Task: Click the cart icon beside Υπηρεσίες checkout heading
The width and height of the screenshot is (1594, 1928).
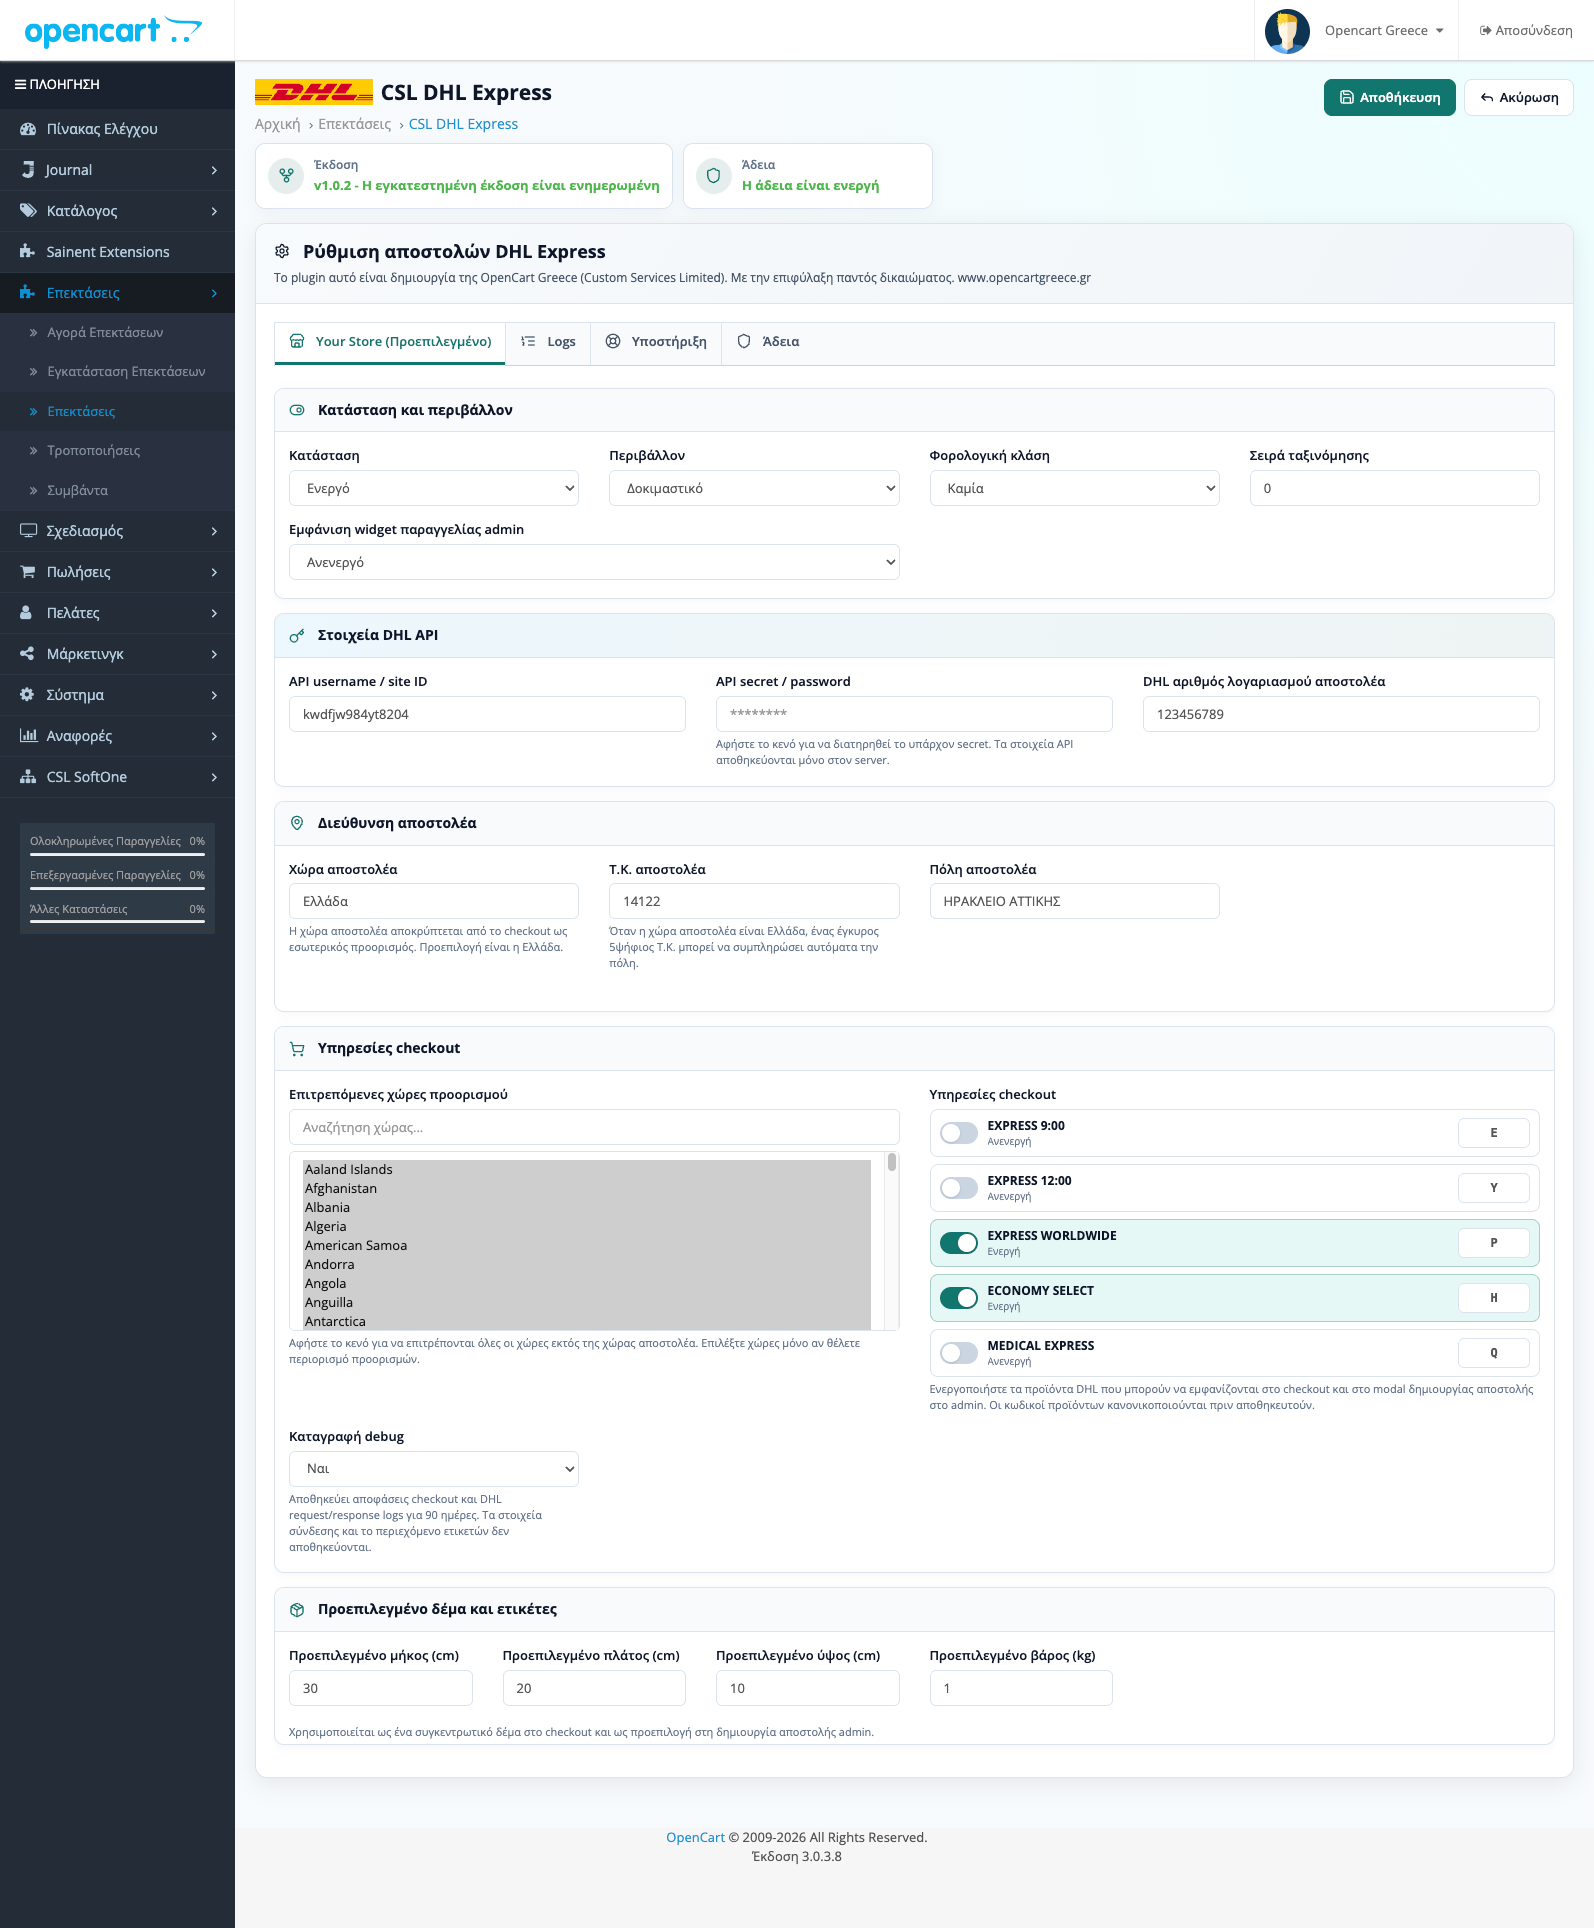Action: [297, 1049]
